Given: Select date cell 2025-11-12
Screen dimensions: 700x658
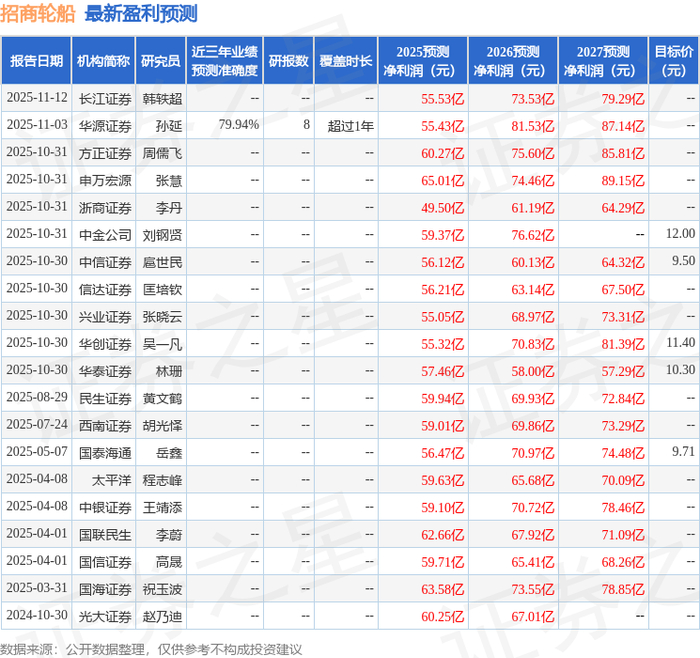Looking at the screenshot, I should pyautogui.click(x=37, y=98).
